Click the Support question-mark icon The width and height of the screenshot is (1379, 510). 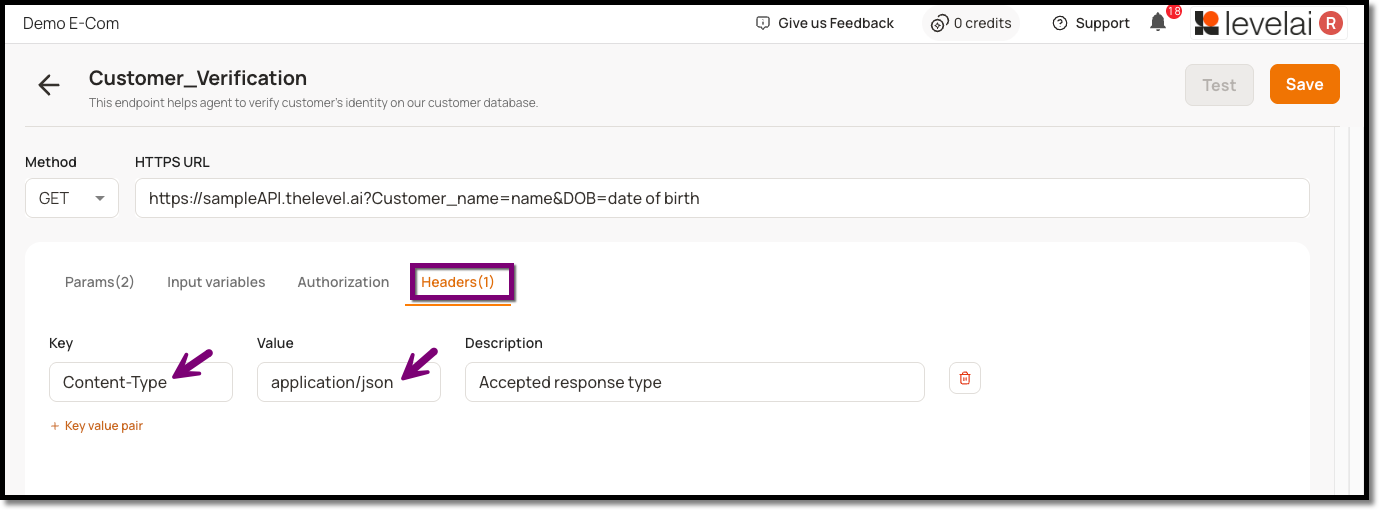coord(1060,23)
